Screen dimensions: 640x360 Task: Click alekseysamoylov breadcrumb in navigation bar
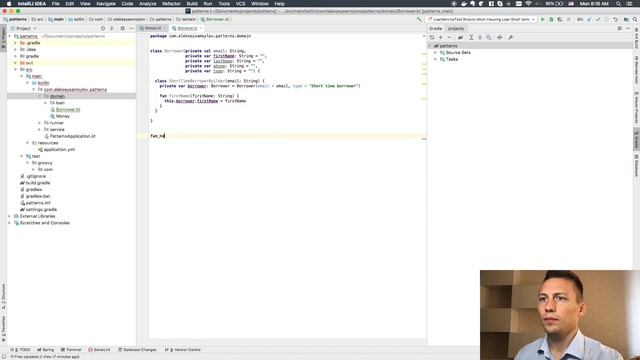(x=126, y=19)
